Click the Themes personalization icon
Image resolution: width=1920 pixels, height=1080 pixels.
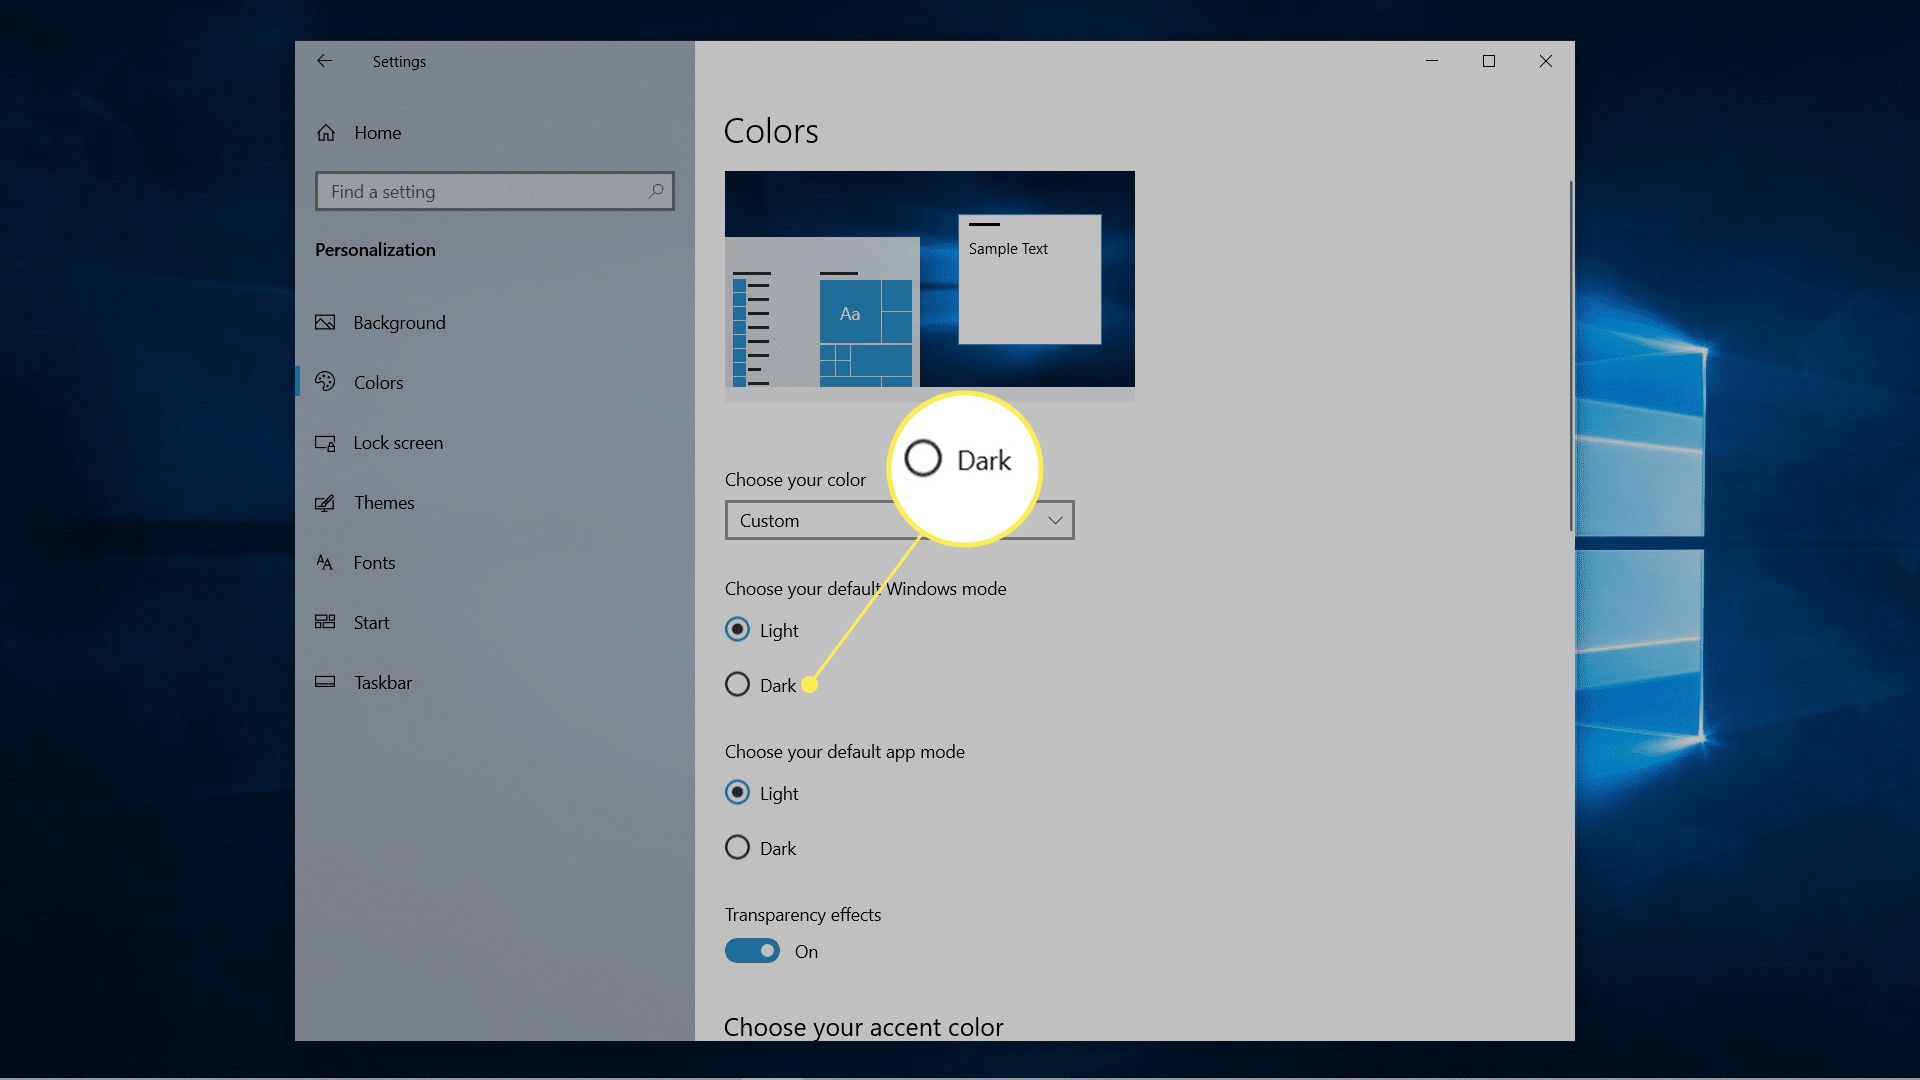[x=326, y=501]
